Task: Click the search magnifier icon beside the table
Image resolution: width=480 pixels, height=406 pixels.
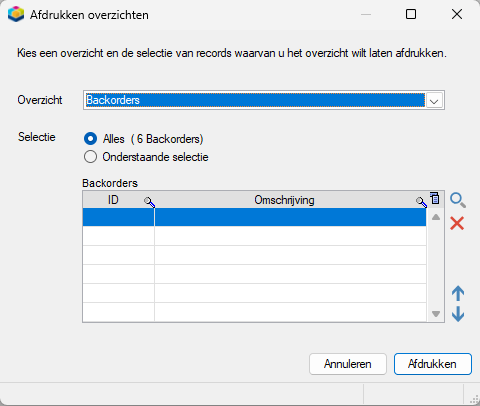Action: (x=458, y=200)
